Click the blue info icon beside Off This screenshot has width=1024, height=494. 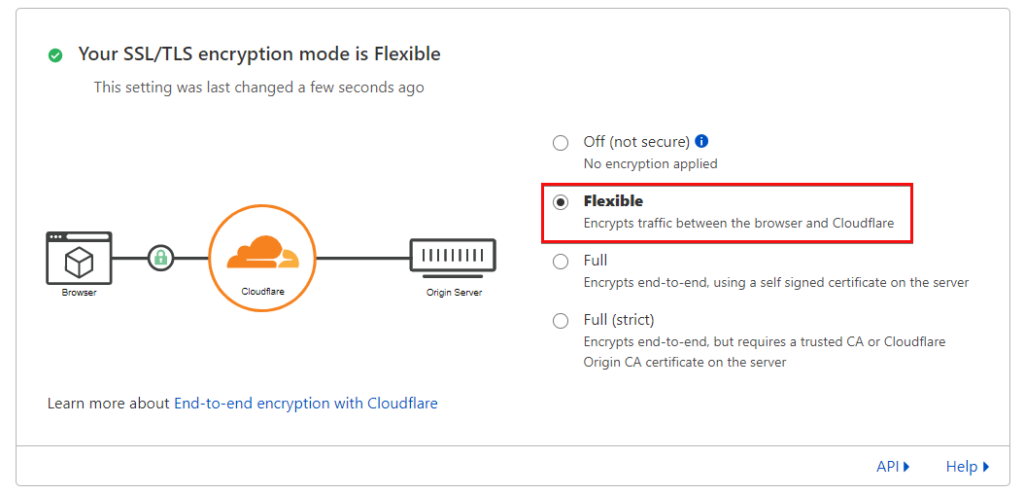coord(702,142)
